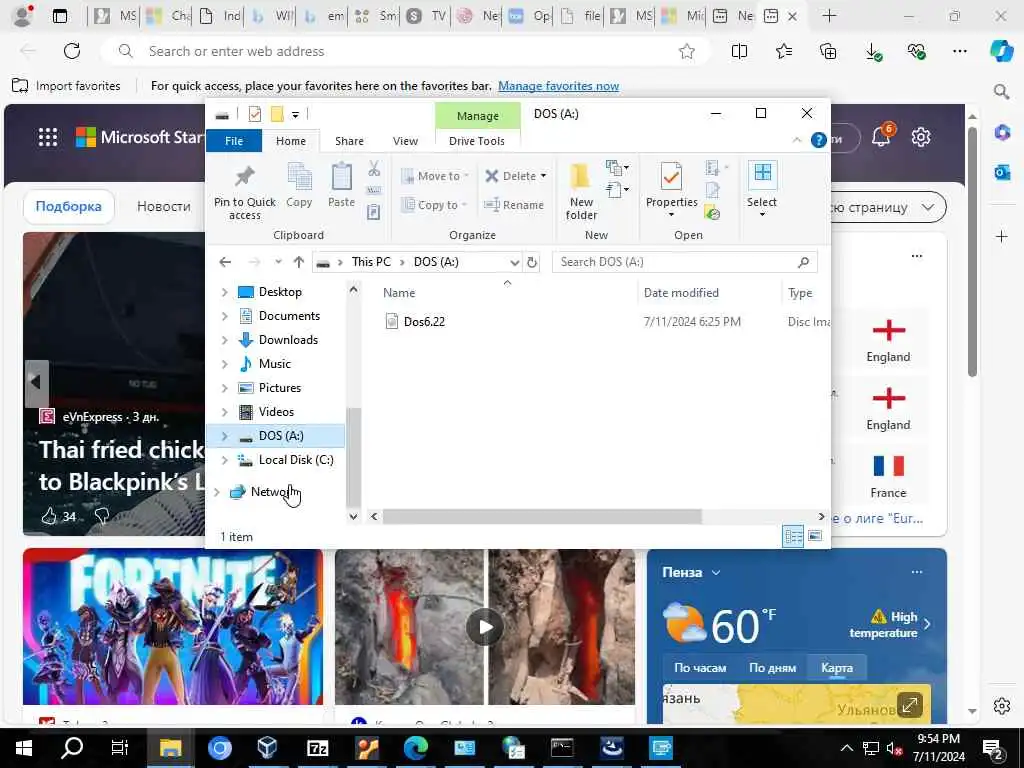This screenshot has width=1024, height=768.
Task: Click the New folder icon in title bar
Action: [277, 114]
